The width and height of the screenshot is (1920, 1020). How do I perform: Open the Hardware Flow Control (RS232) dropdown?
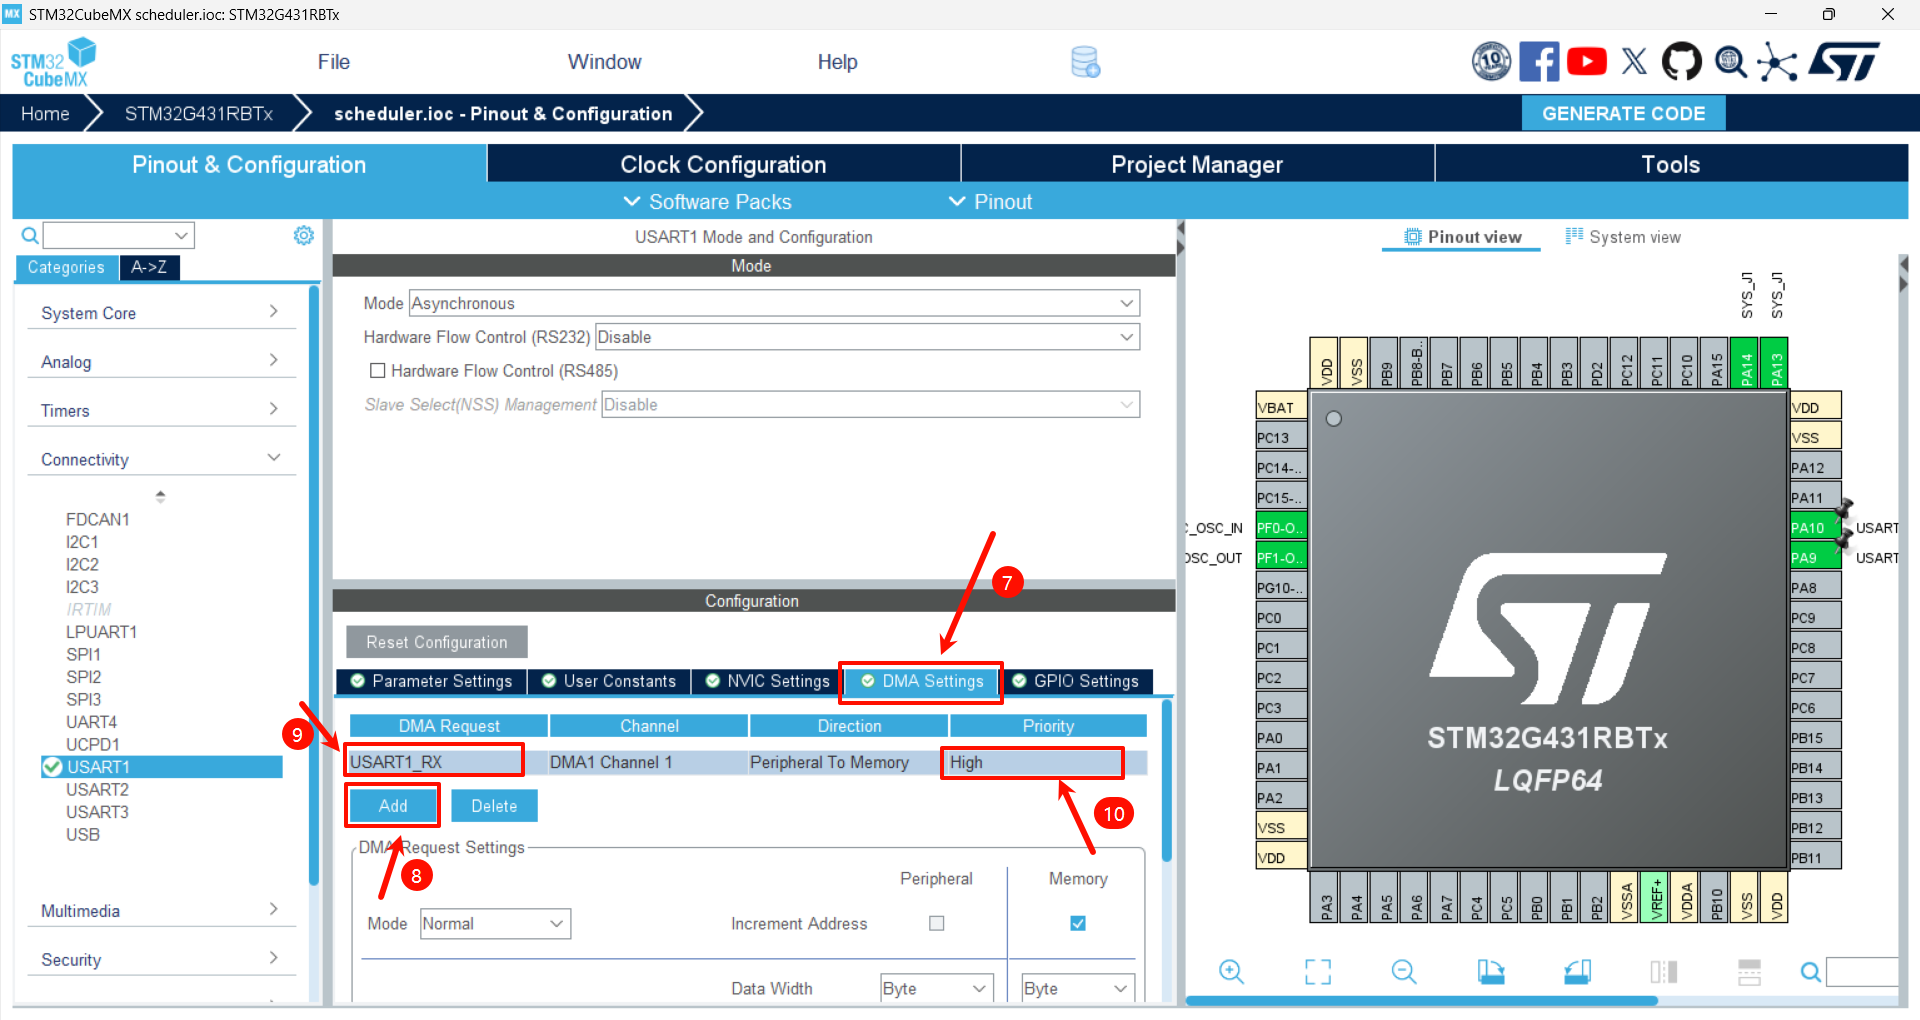(867, 337)
